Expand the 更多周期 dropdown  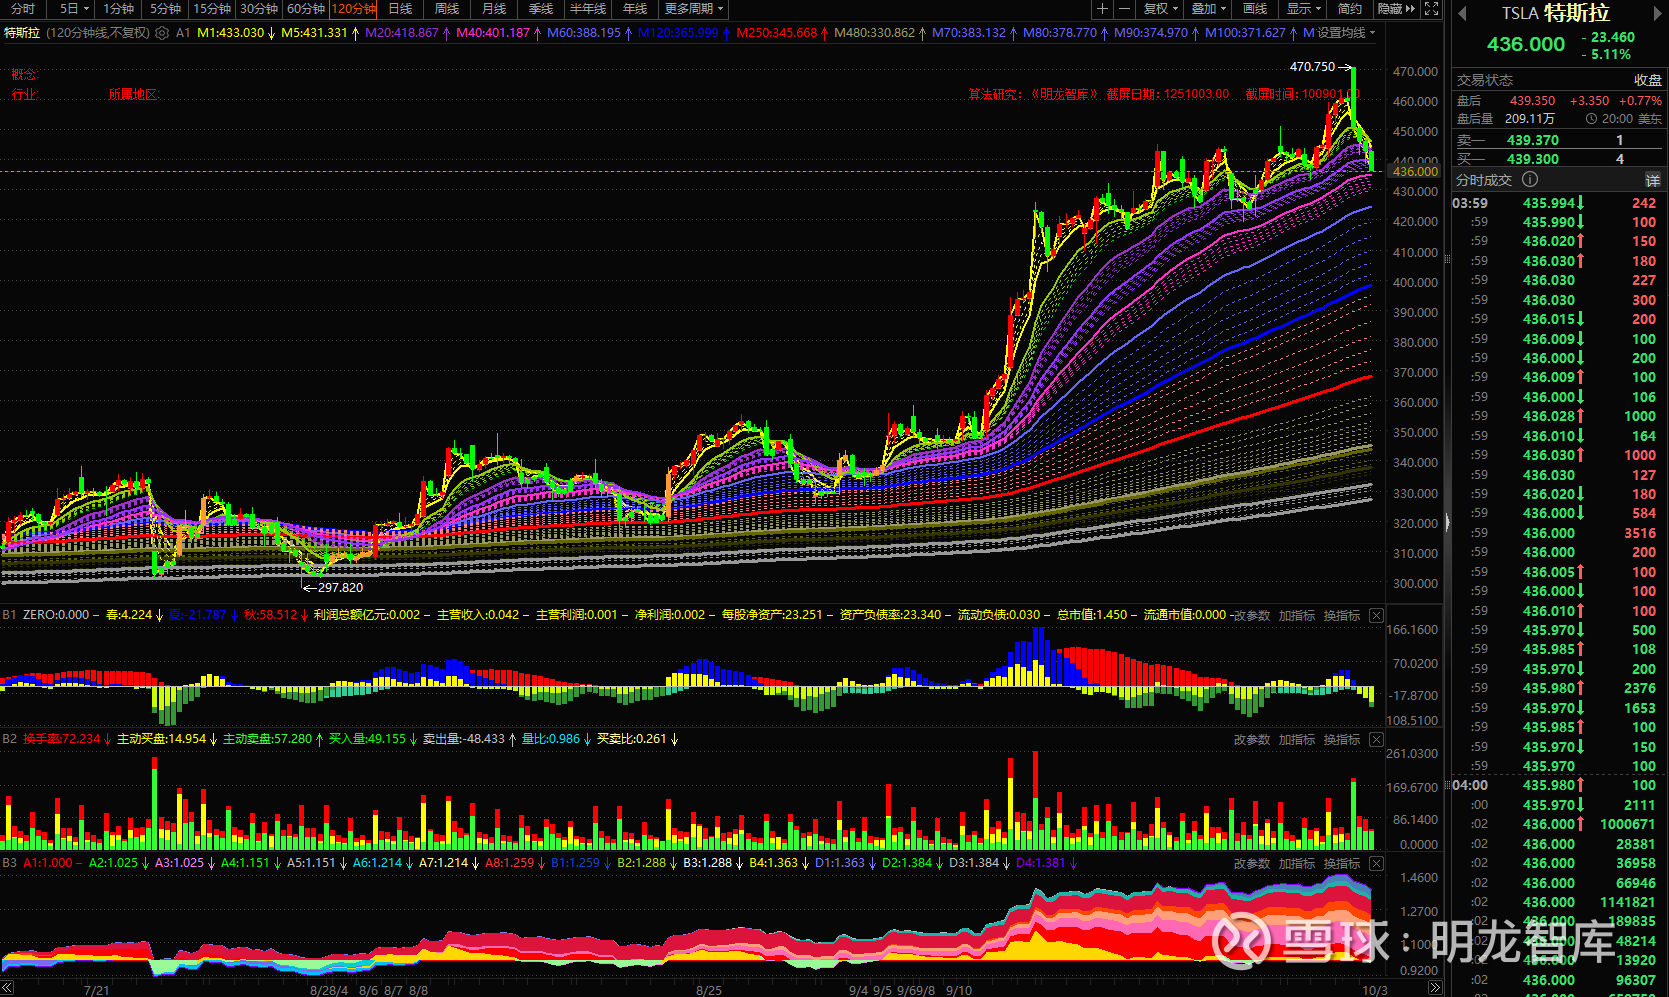point(694,9)
